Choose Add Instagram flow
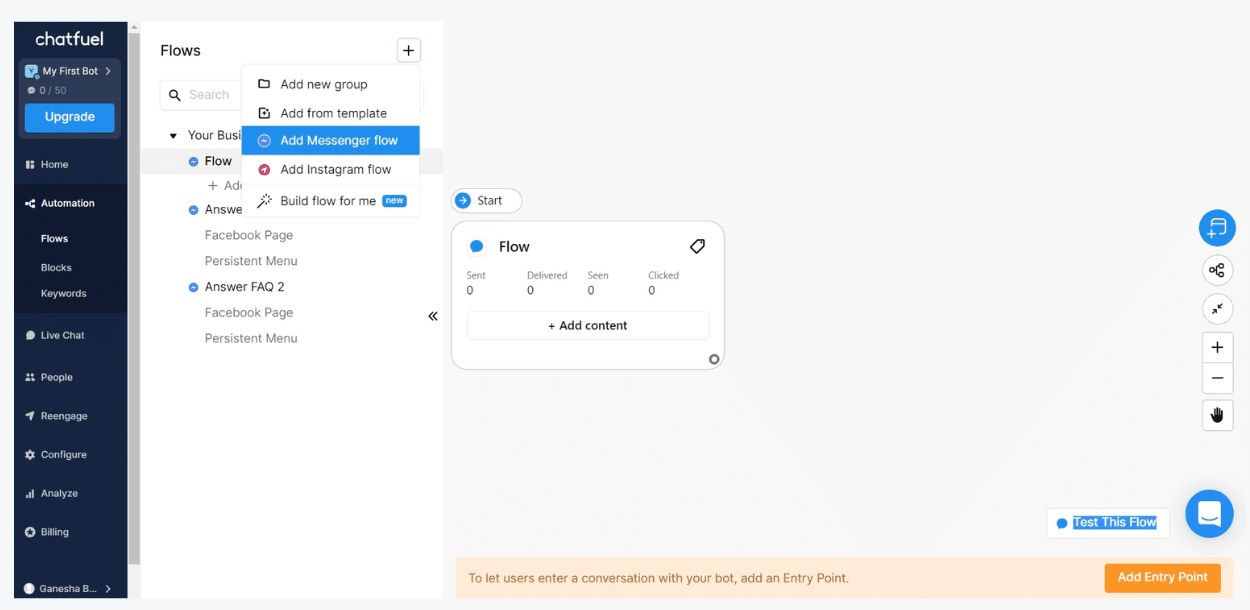The image size is (1250, 610). coord(331,170)
